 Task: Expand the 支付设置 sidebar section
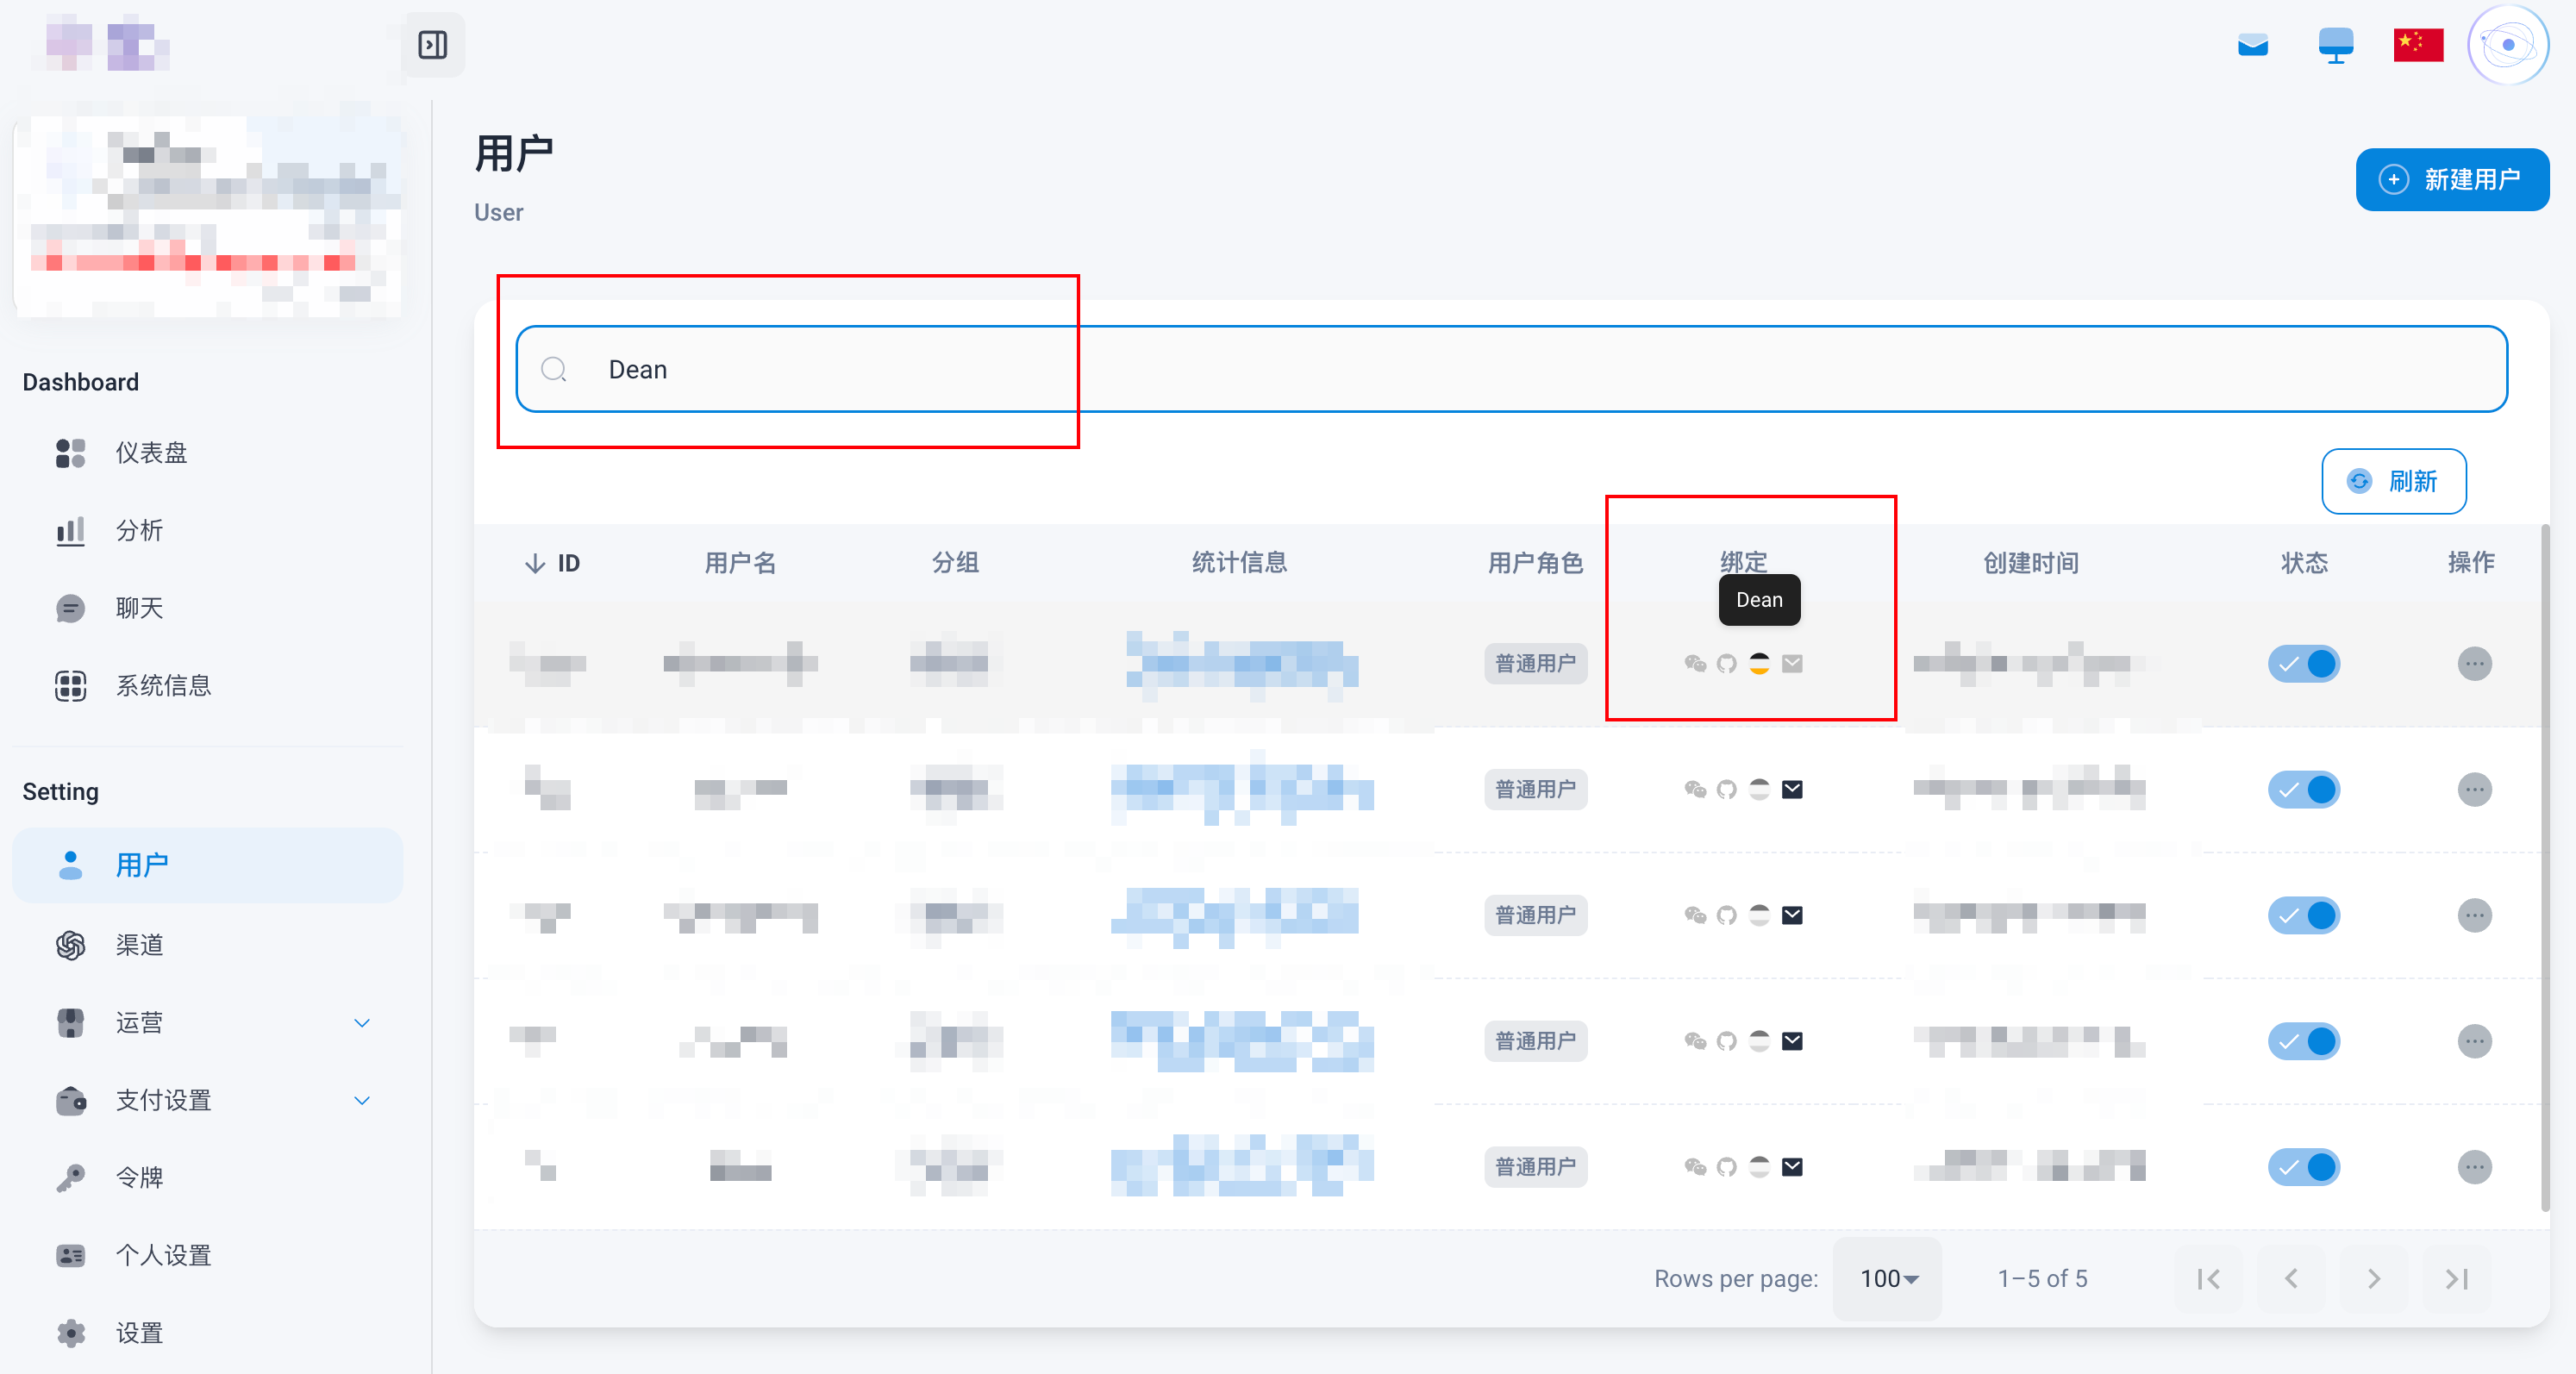pos(208,1100)
